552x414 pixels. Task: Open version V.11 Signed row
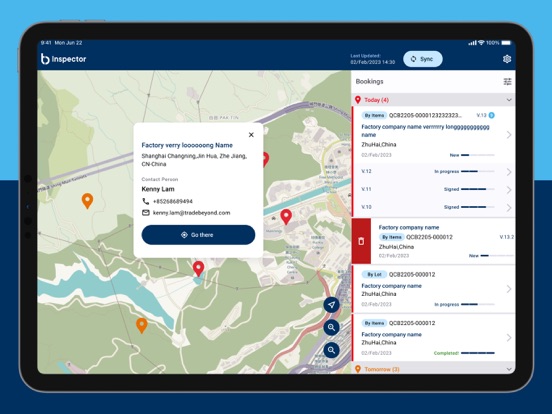[x=434, y=189]
